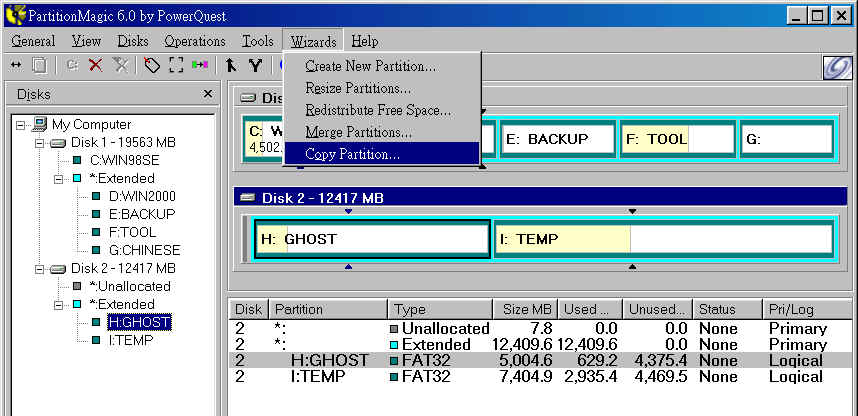This screenshot has width=858, height=416.
Task: Select I:TEMP in the disk tree
Action: coord(130,340)
